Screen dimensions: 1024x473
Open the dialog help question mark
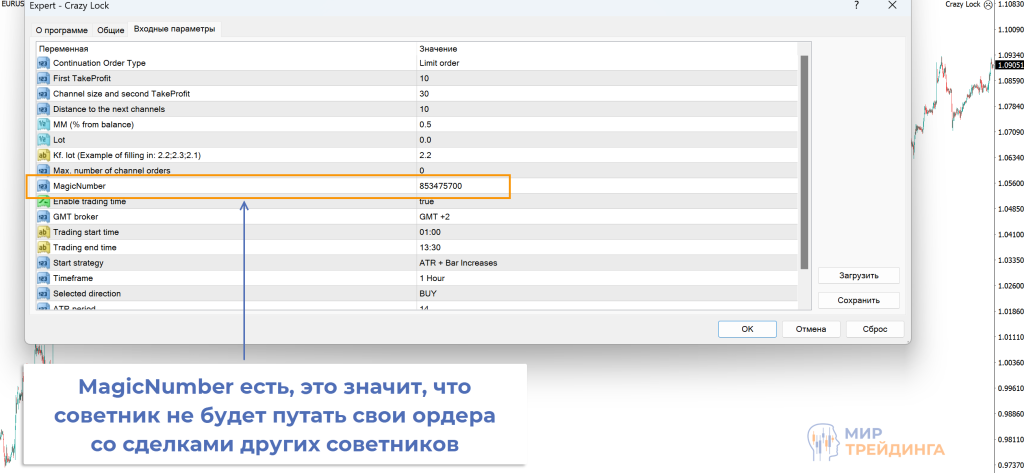pos(857,6)
